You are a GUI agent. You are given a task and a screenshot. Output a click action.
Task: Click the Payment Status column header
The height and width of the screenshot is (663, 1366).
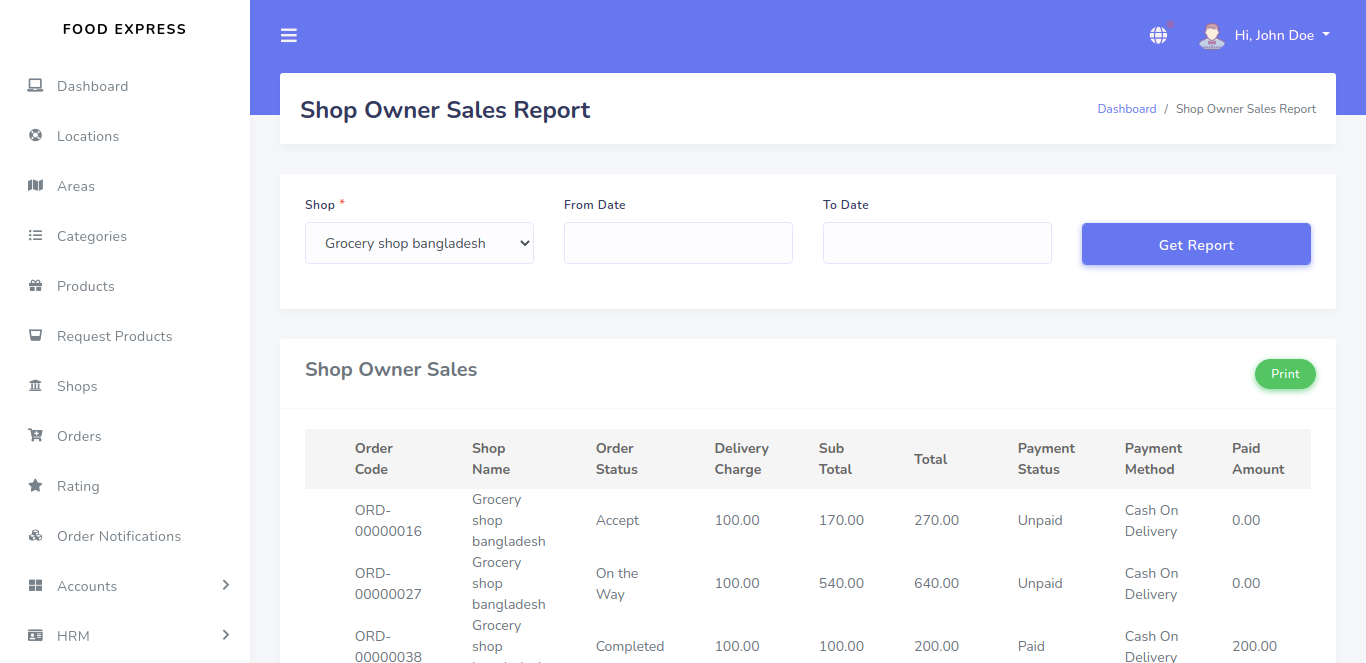(x=1046, y=459)
